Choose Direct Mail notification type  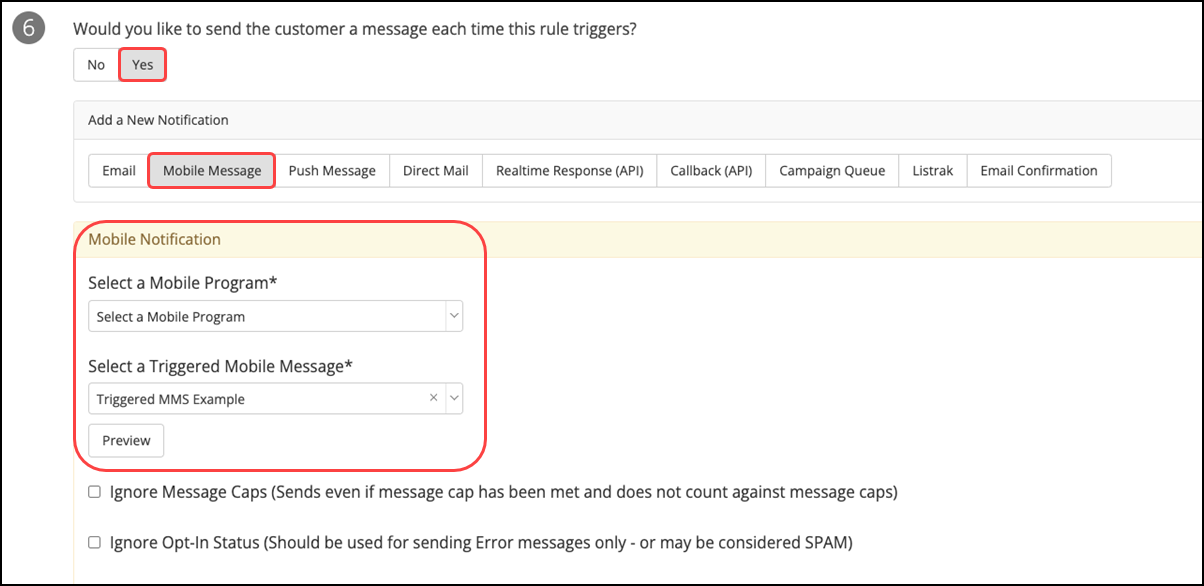(436, 171)
